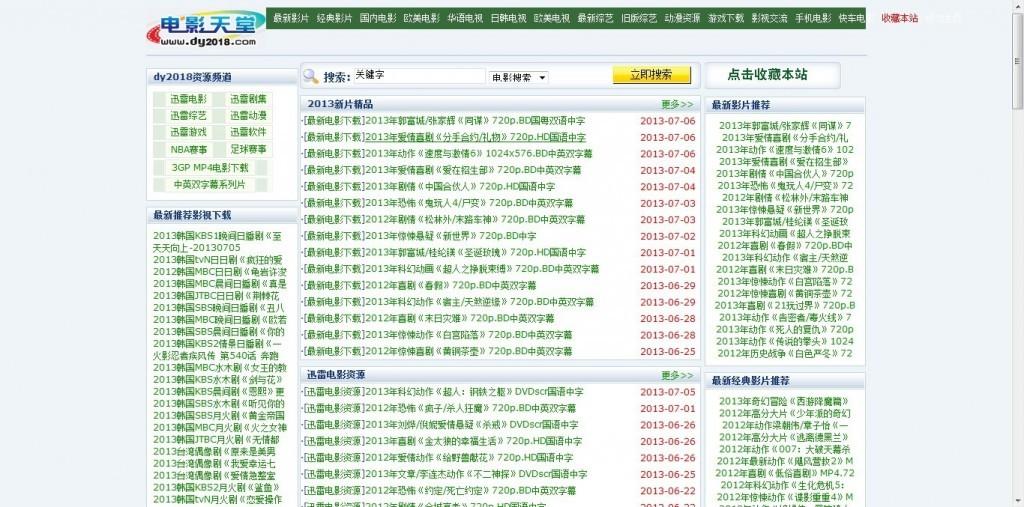Open 3GP MP4电影下载 channel link

[209, 168]
